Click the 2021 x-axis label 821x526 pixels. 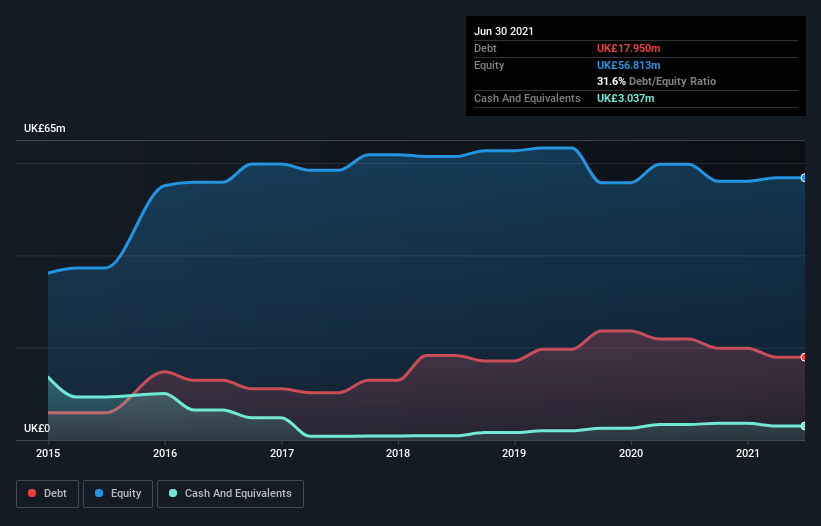(748, 453)
